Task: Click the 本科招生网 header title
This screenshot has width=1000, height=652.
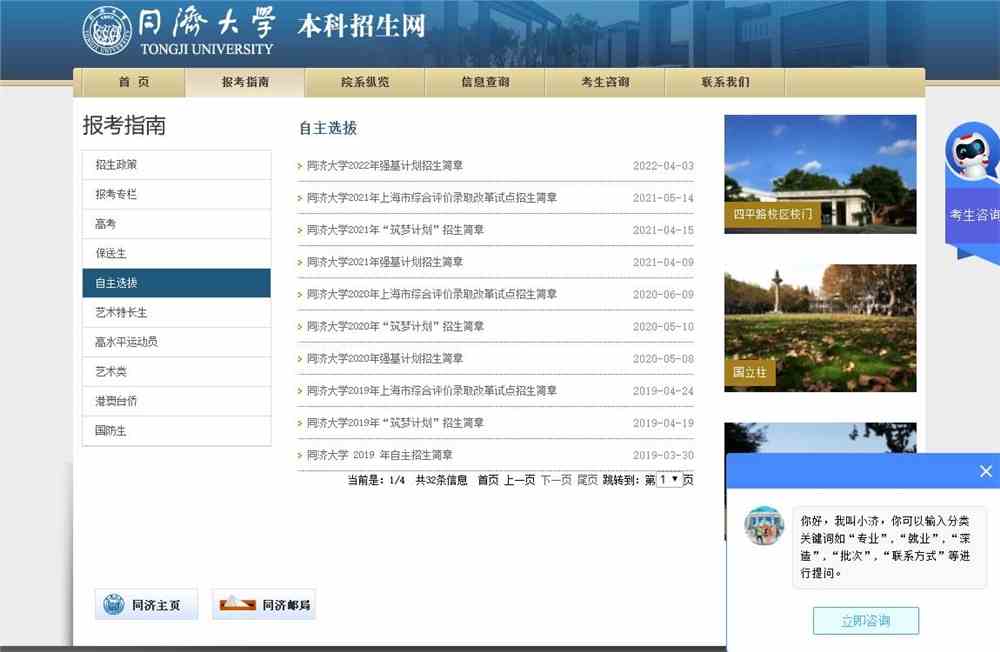Action: [361, 26]
